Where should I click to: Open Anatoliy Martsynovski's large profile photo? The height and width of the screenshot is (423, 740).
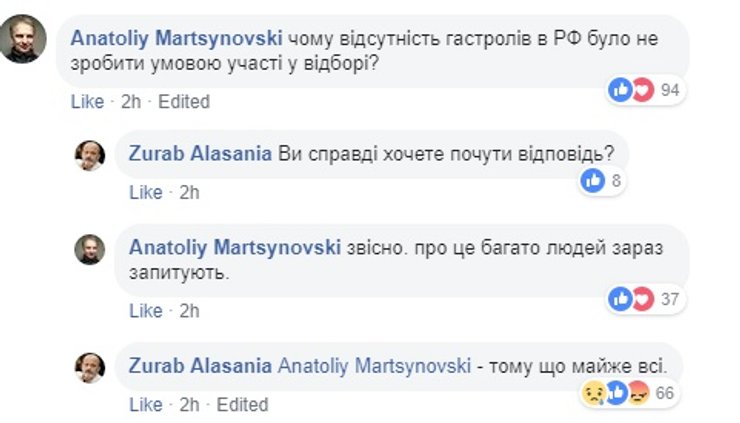[x=23, y=38]
